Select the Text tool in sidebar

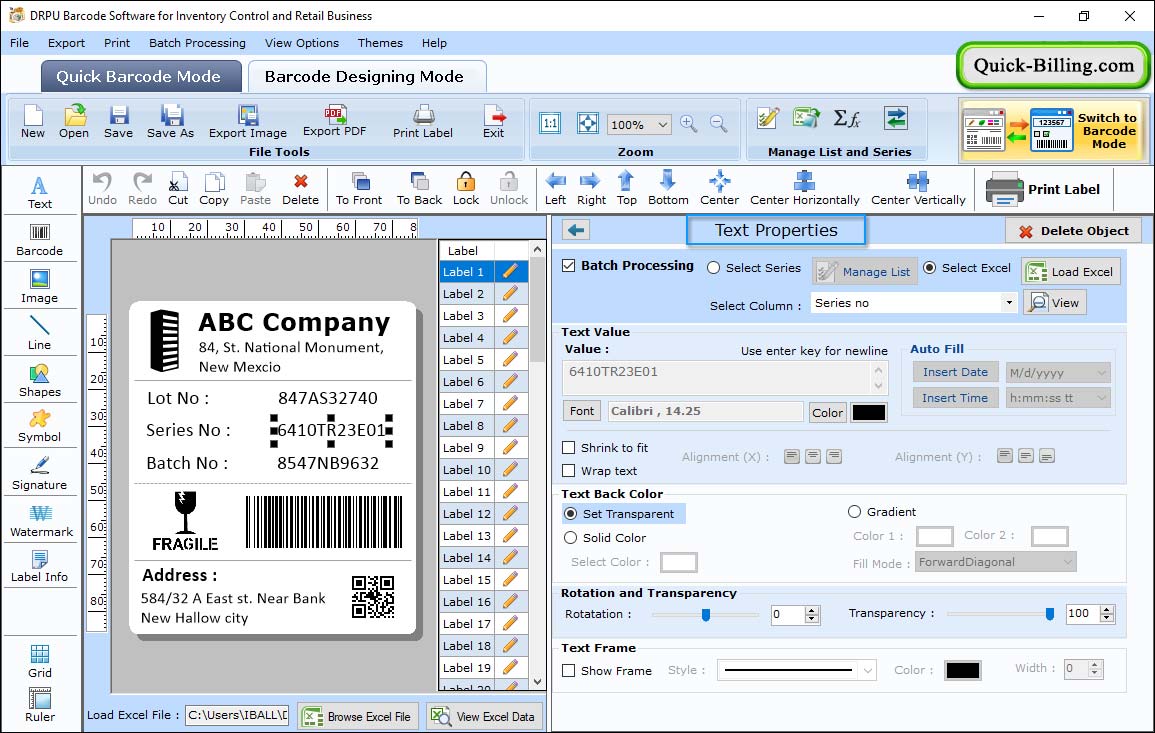[40, 193]
